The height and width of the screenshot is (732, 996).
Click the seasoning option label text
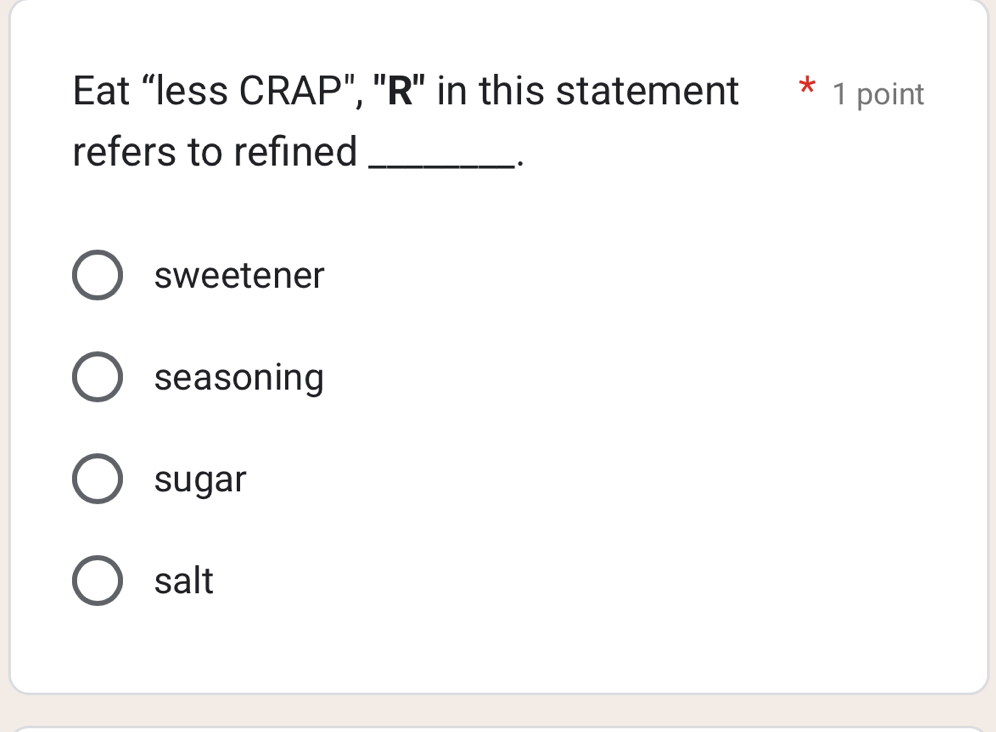(239, 376)
